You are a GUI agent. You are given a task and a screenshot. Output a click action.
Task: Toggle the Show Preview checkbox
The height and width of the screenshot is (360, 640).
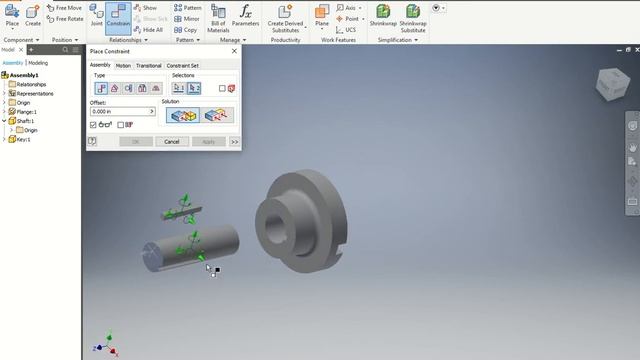pyautogui.click(x=93, y=124)
